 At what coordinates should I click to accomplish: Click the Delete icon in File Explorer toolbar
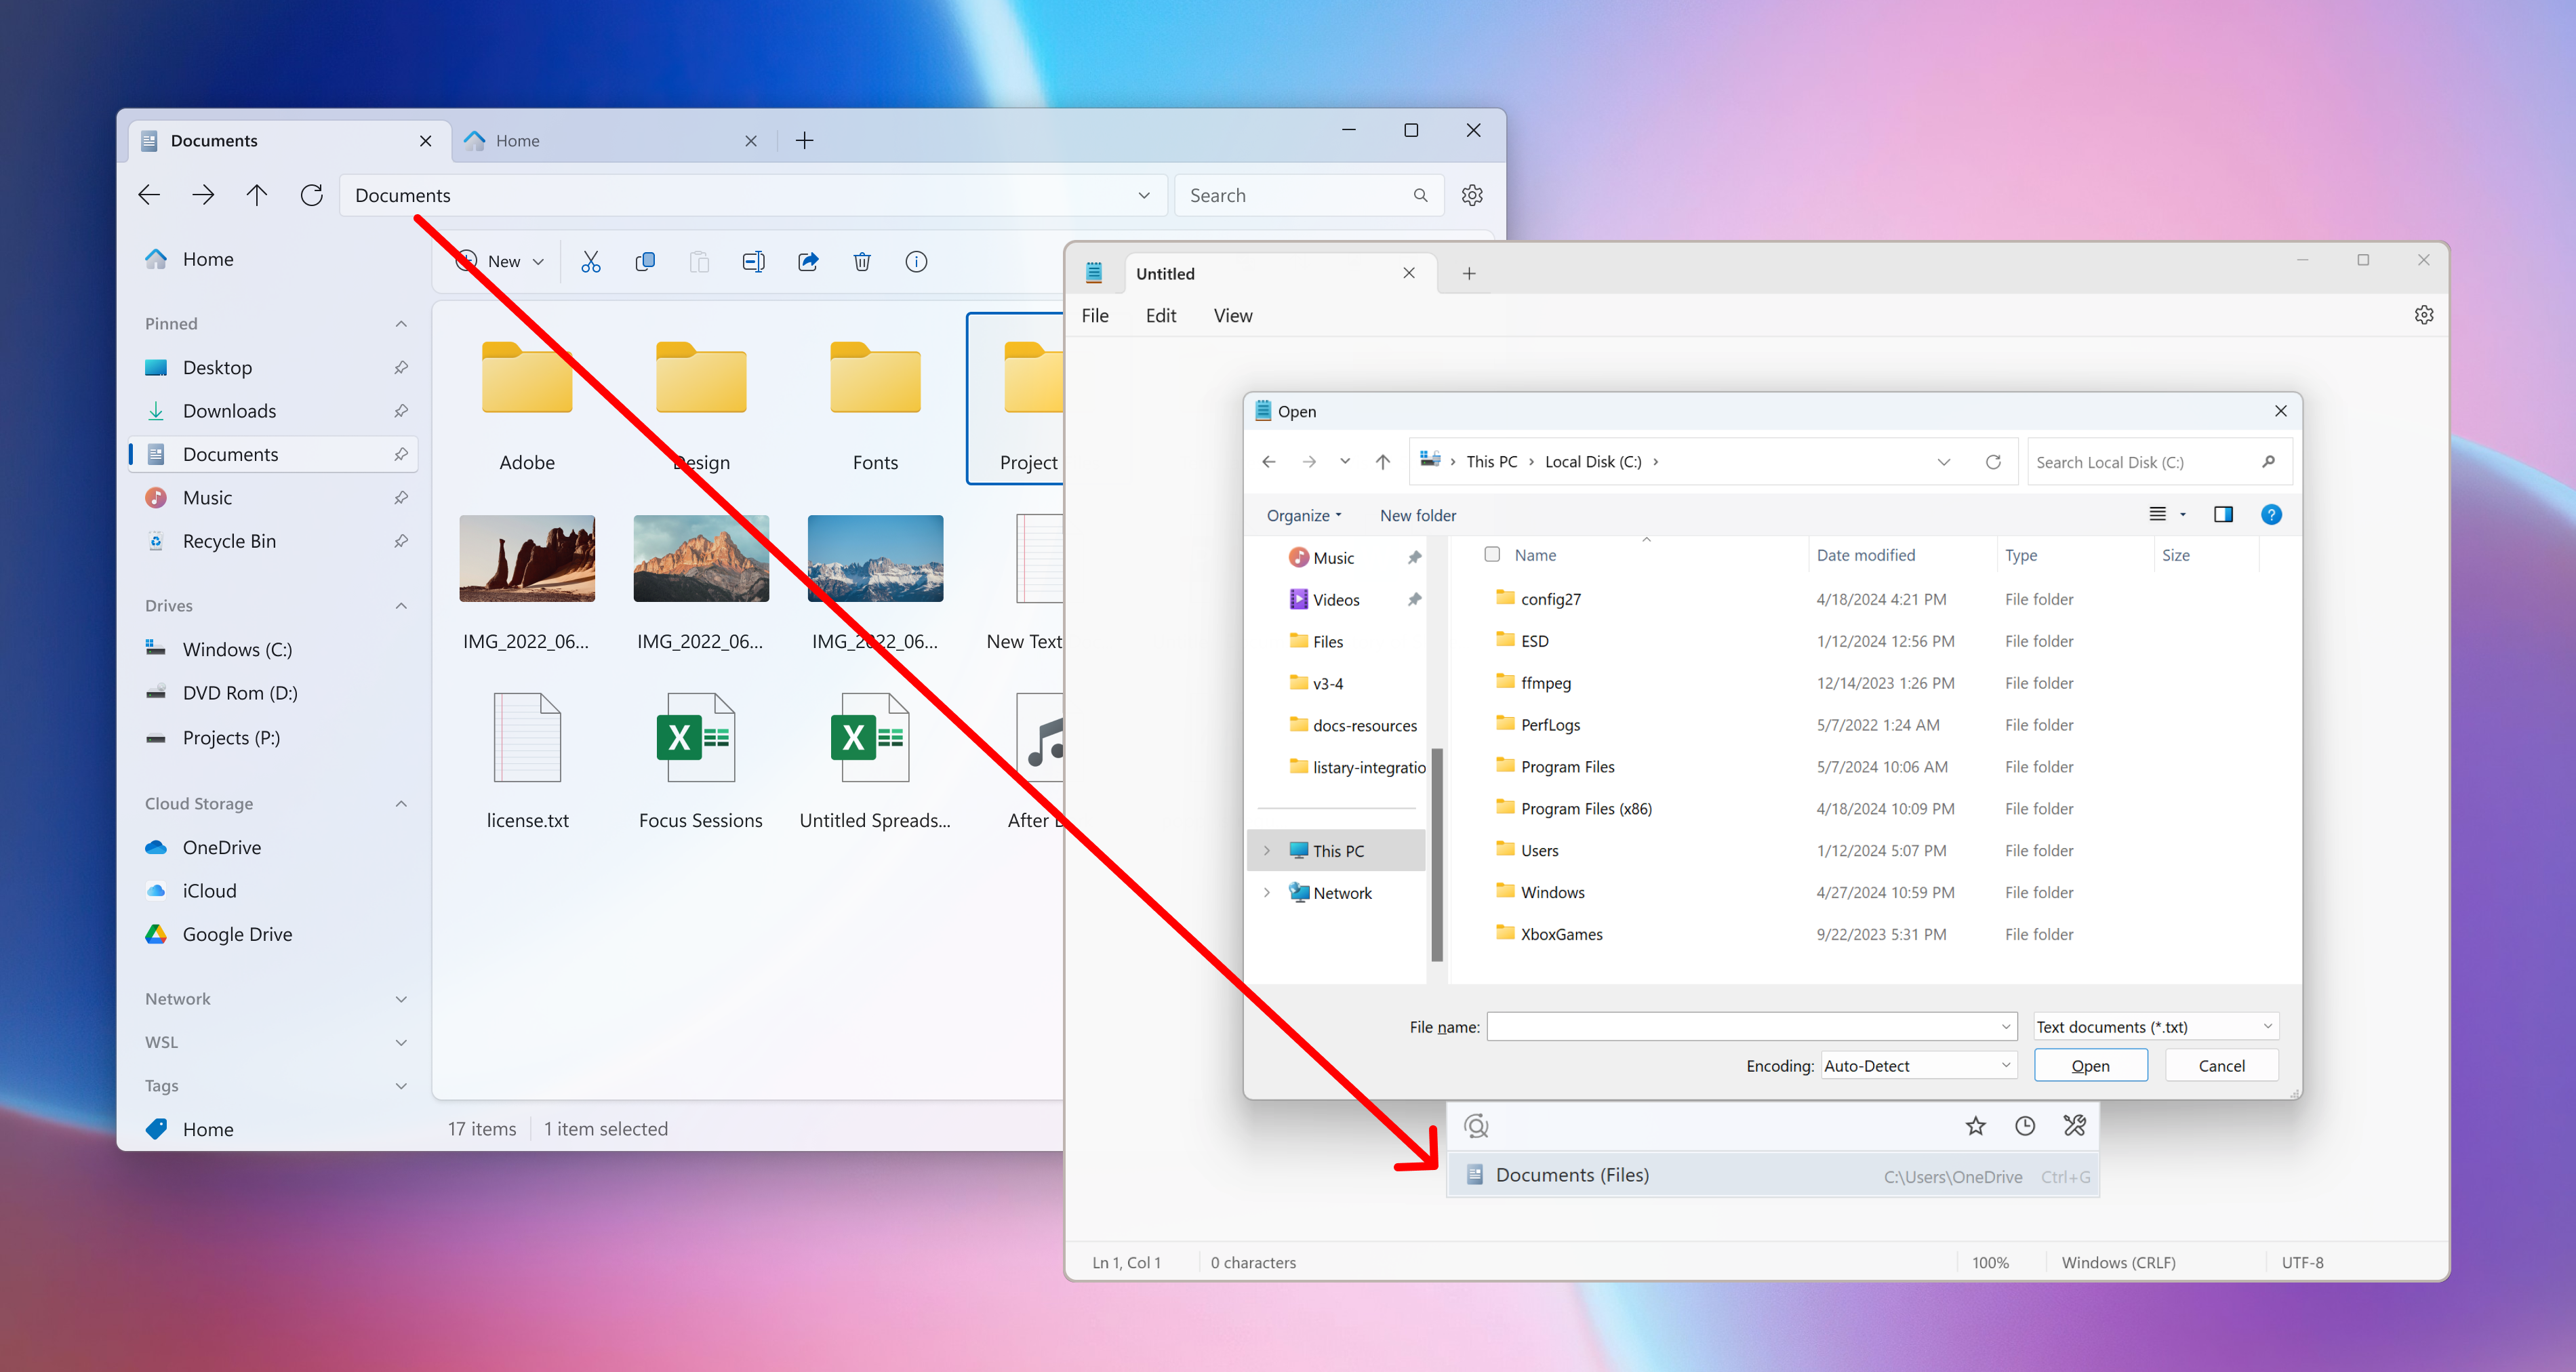click(864, 261)
